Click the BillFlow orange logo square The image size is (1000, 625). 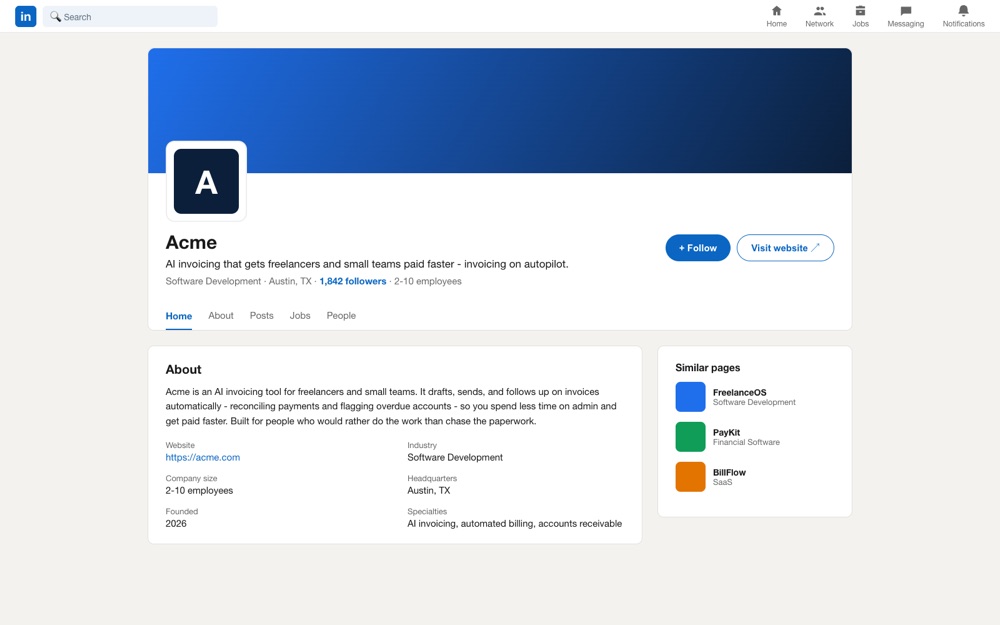coord(690,477)
